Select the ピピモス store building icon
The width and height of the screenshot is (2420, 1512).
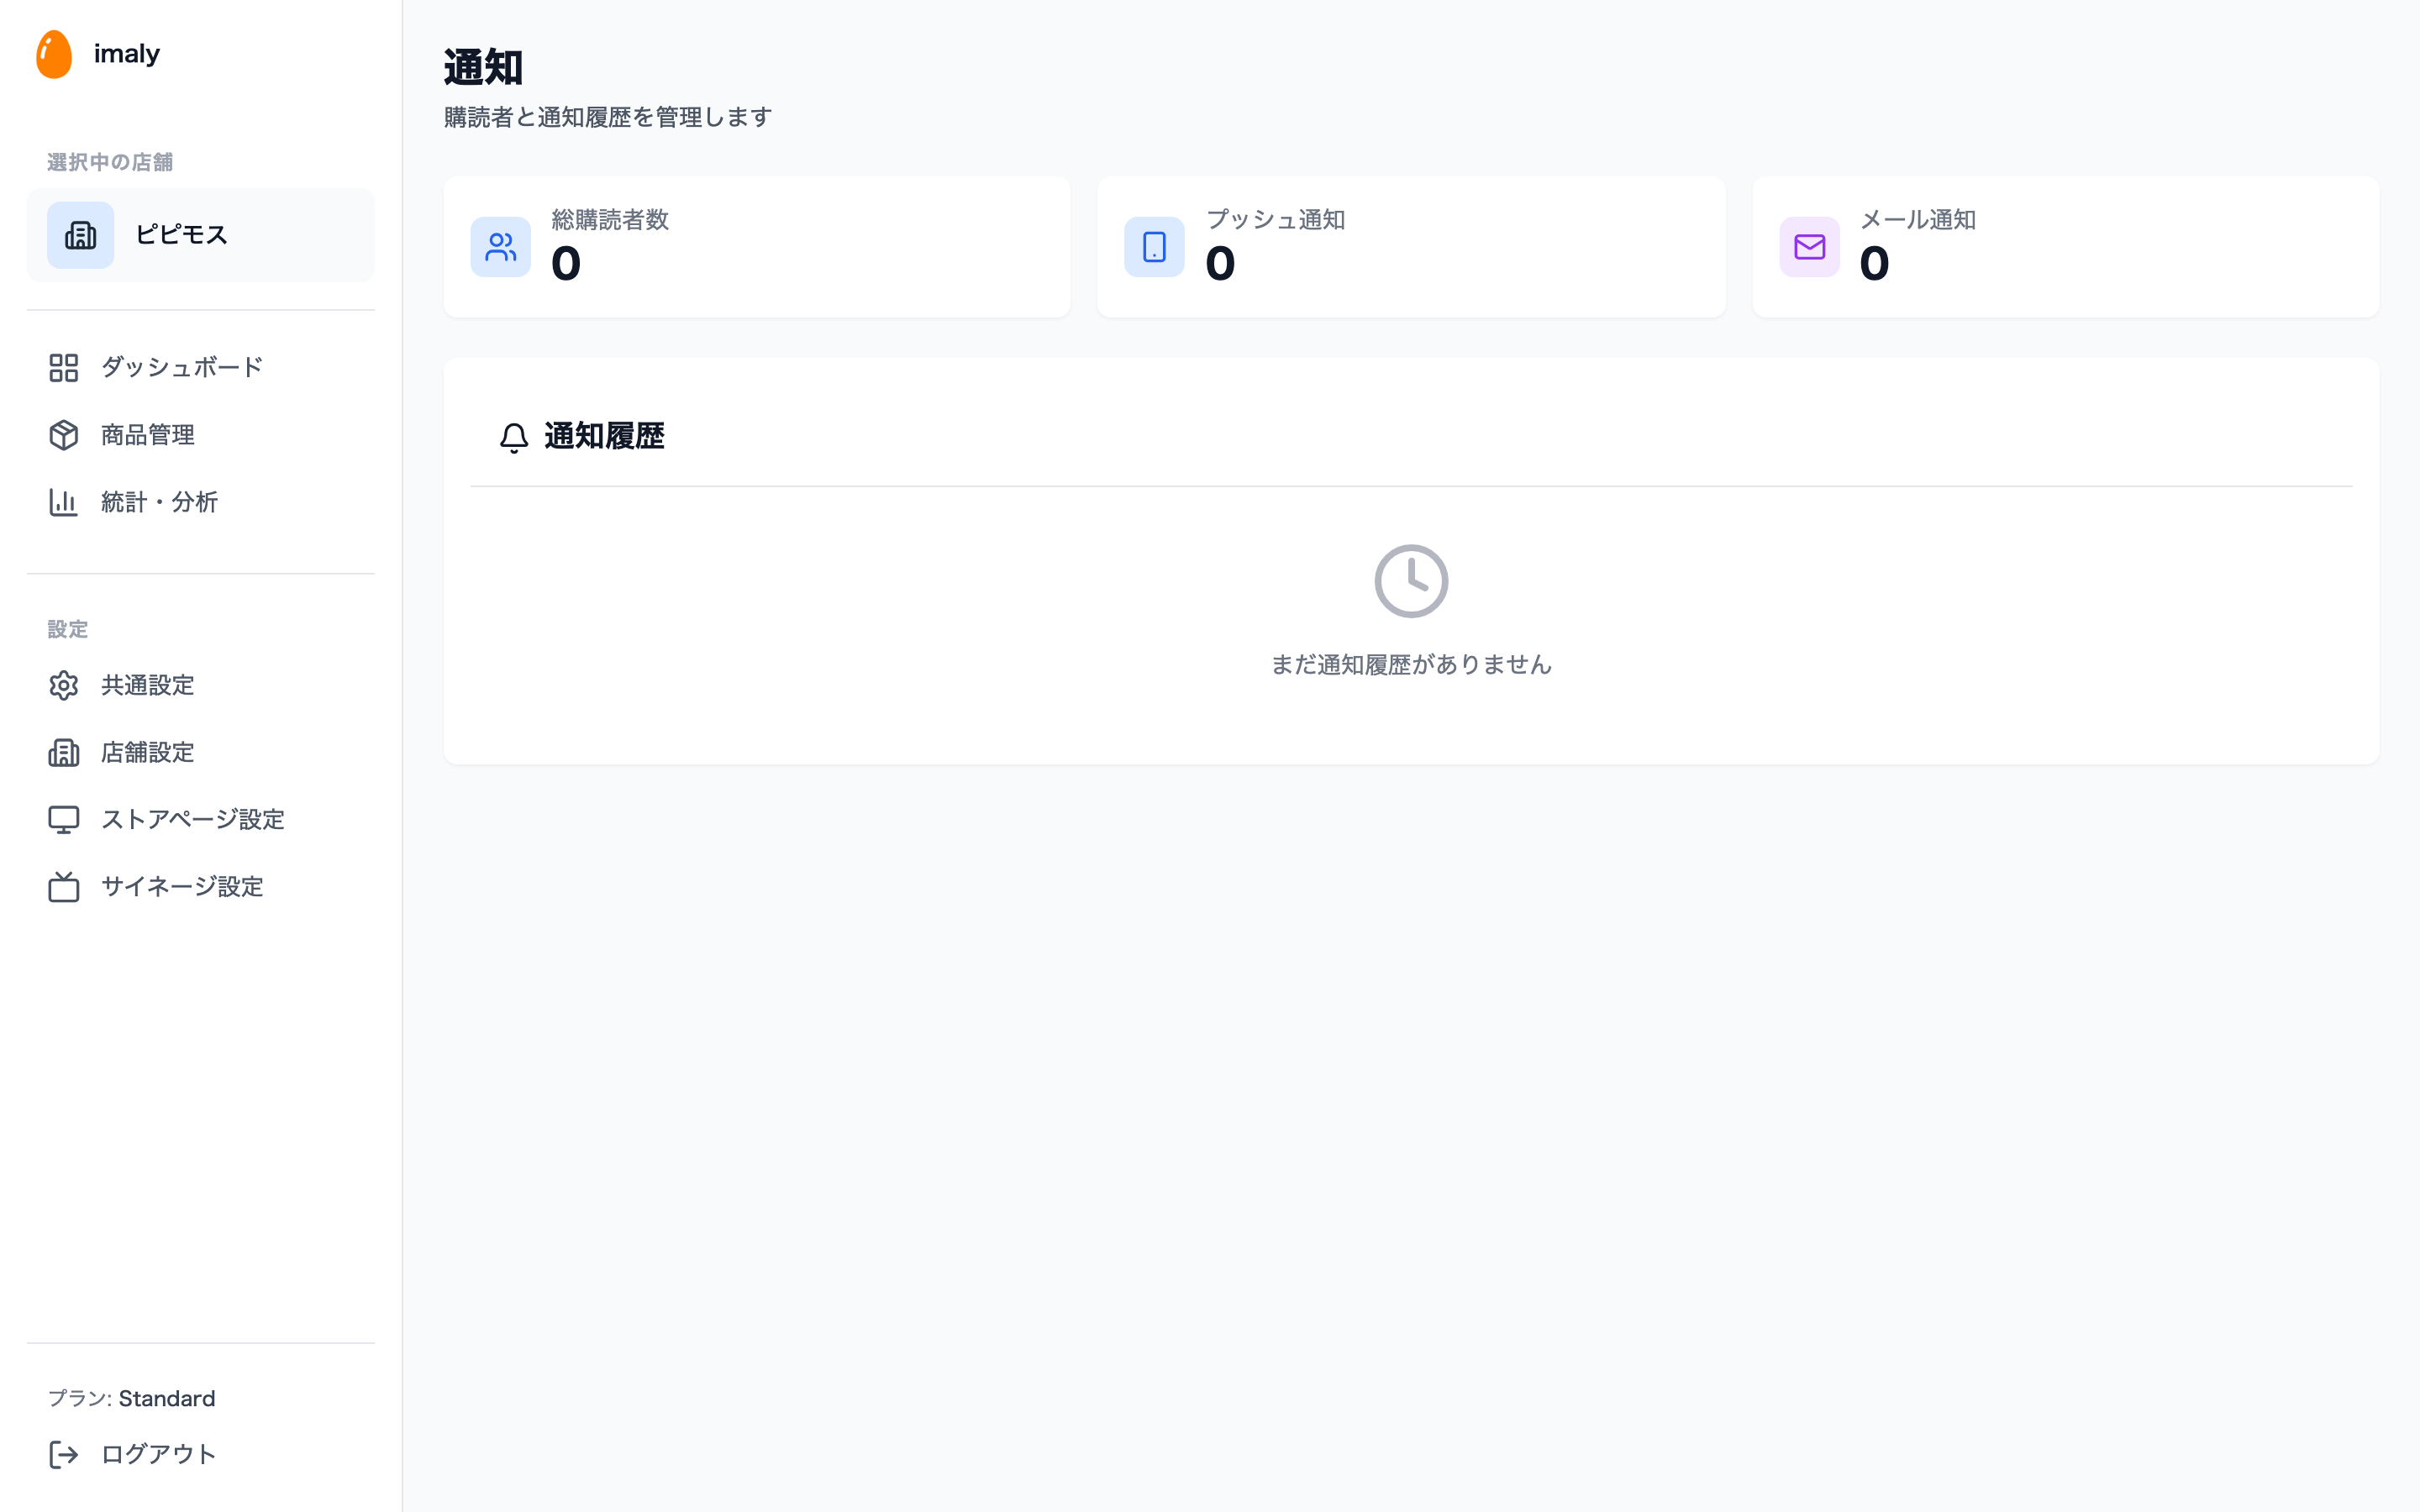(x=81, y=236)
